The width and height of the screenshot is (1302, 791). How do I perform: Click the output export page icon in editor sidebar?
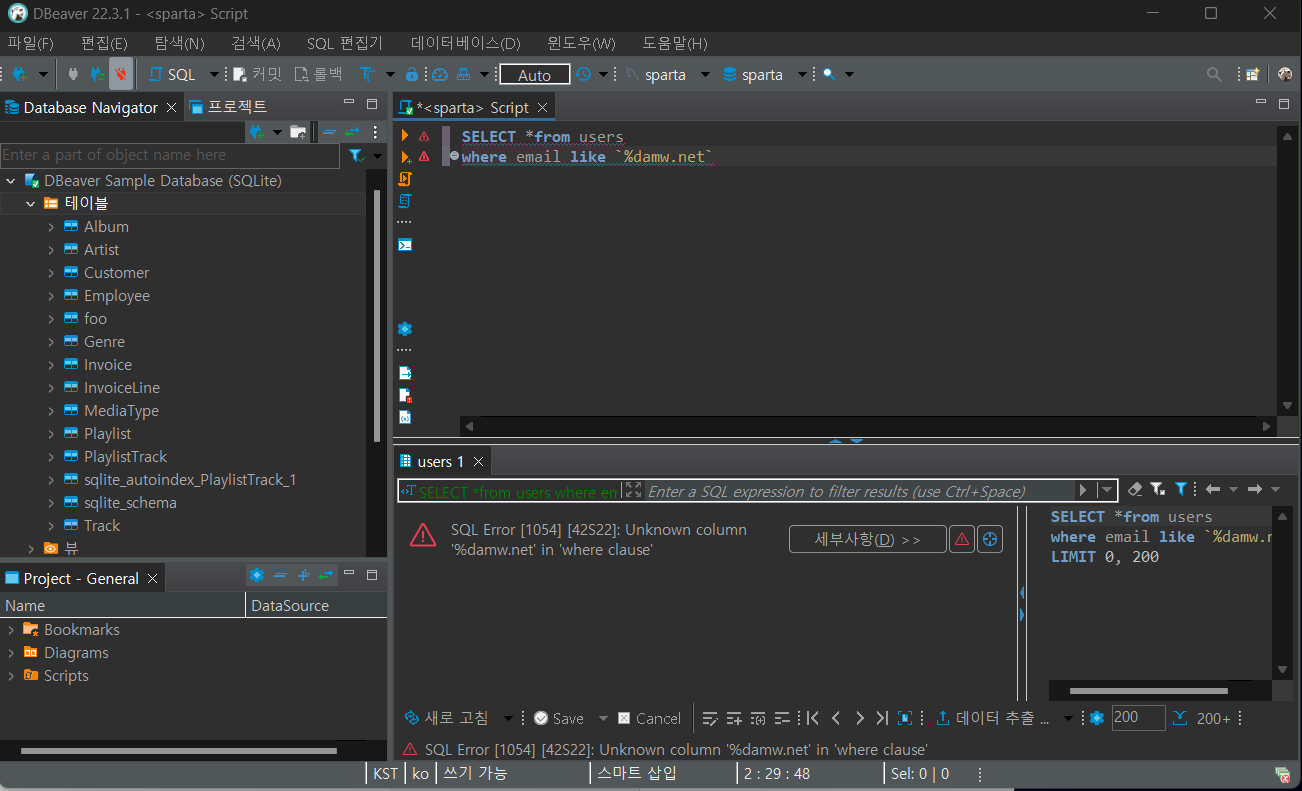(x=405, y=373)
